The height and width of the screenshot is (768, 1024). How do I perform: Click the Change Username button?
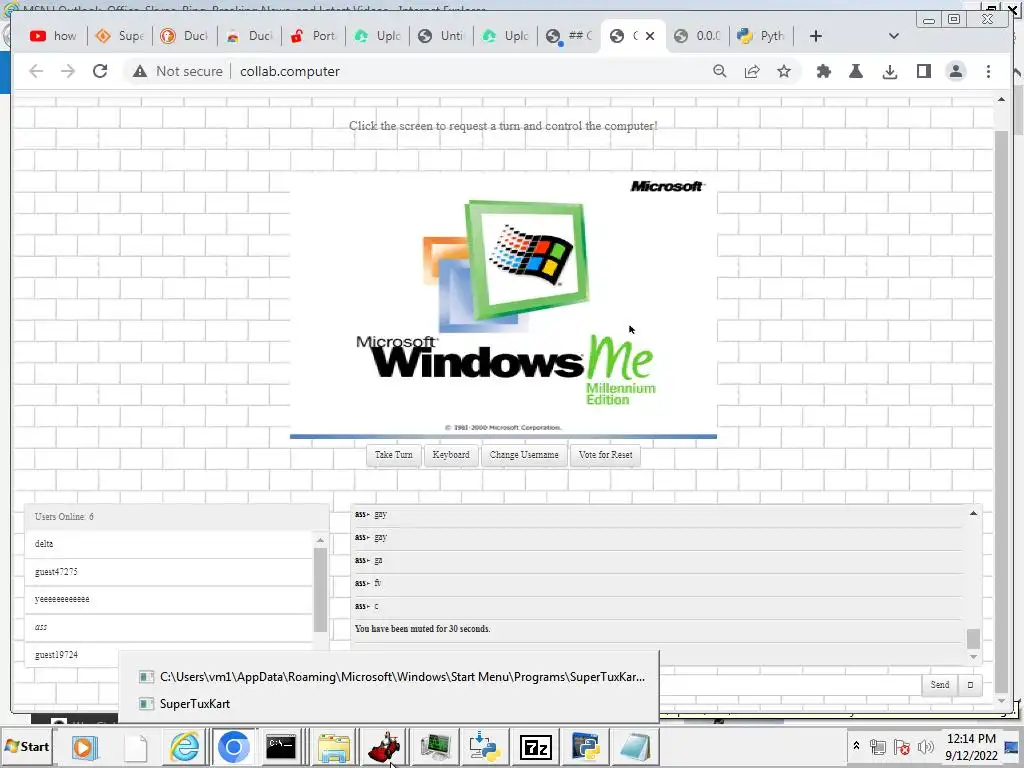point(524,455)
